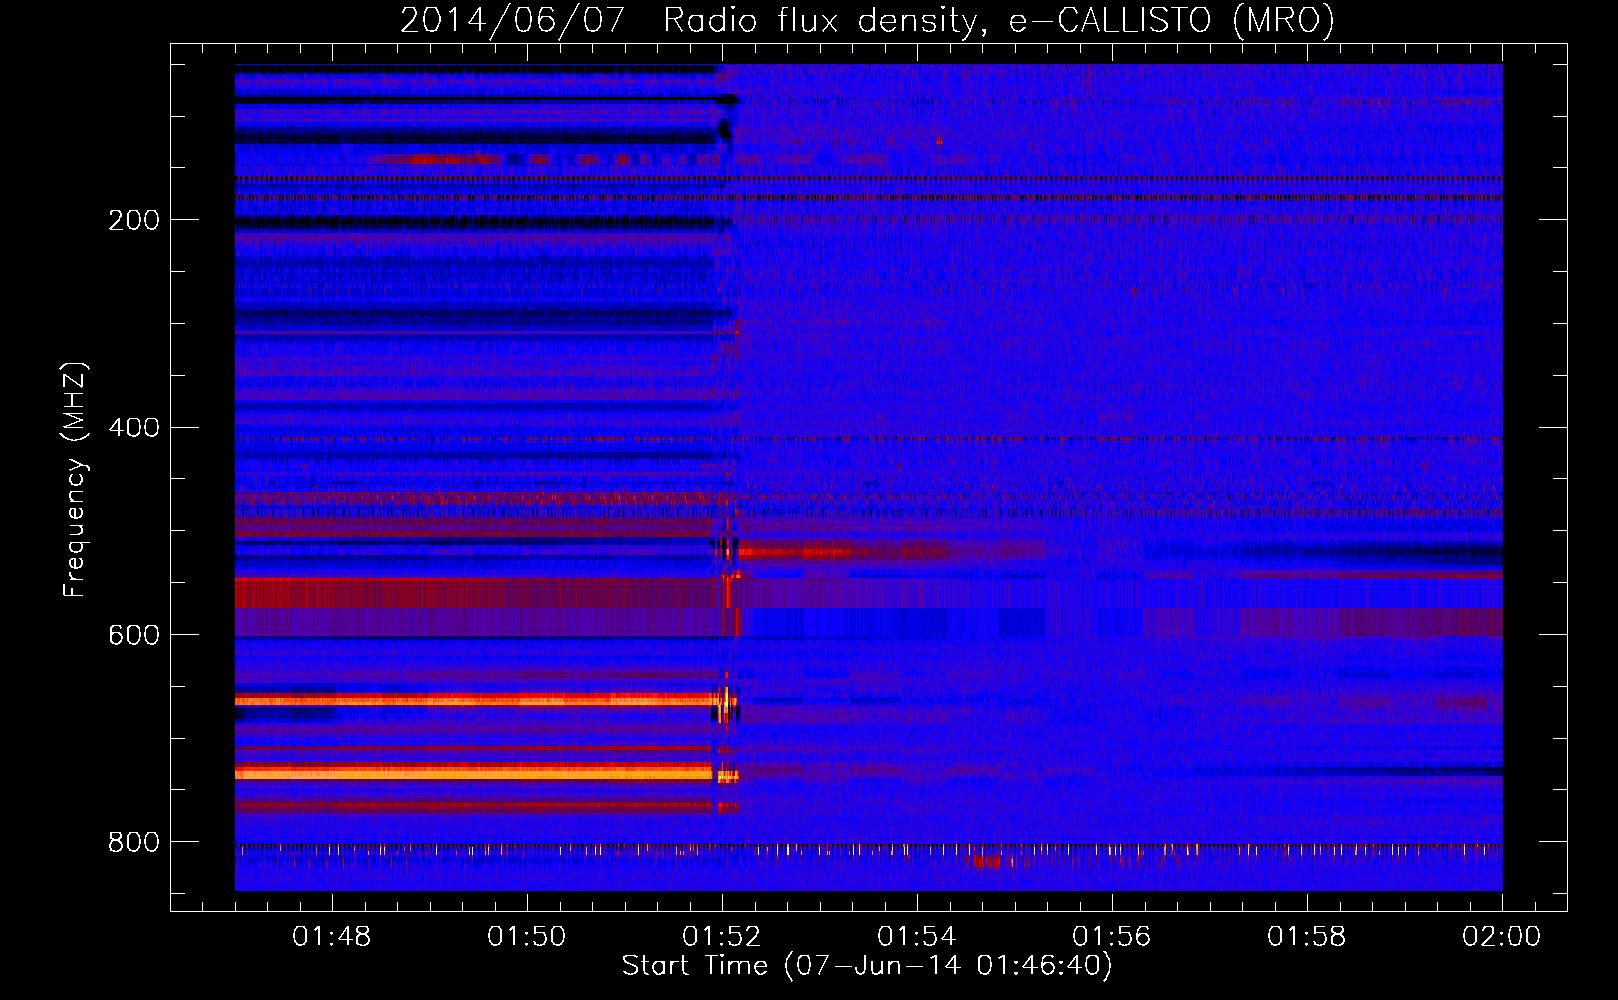The height and width of the screenshot is (1000, 1618).
Task: Click the 01:50 time tick label
Action: [526, 937]
